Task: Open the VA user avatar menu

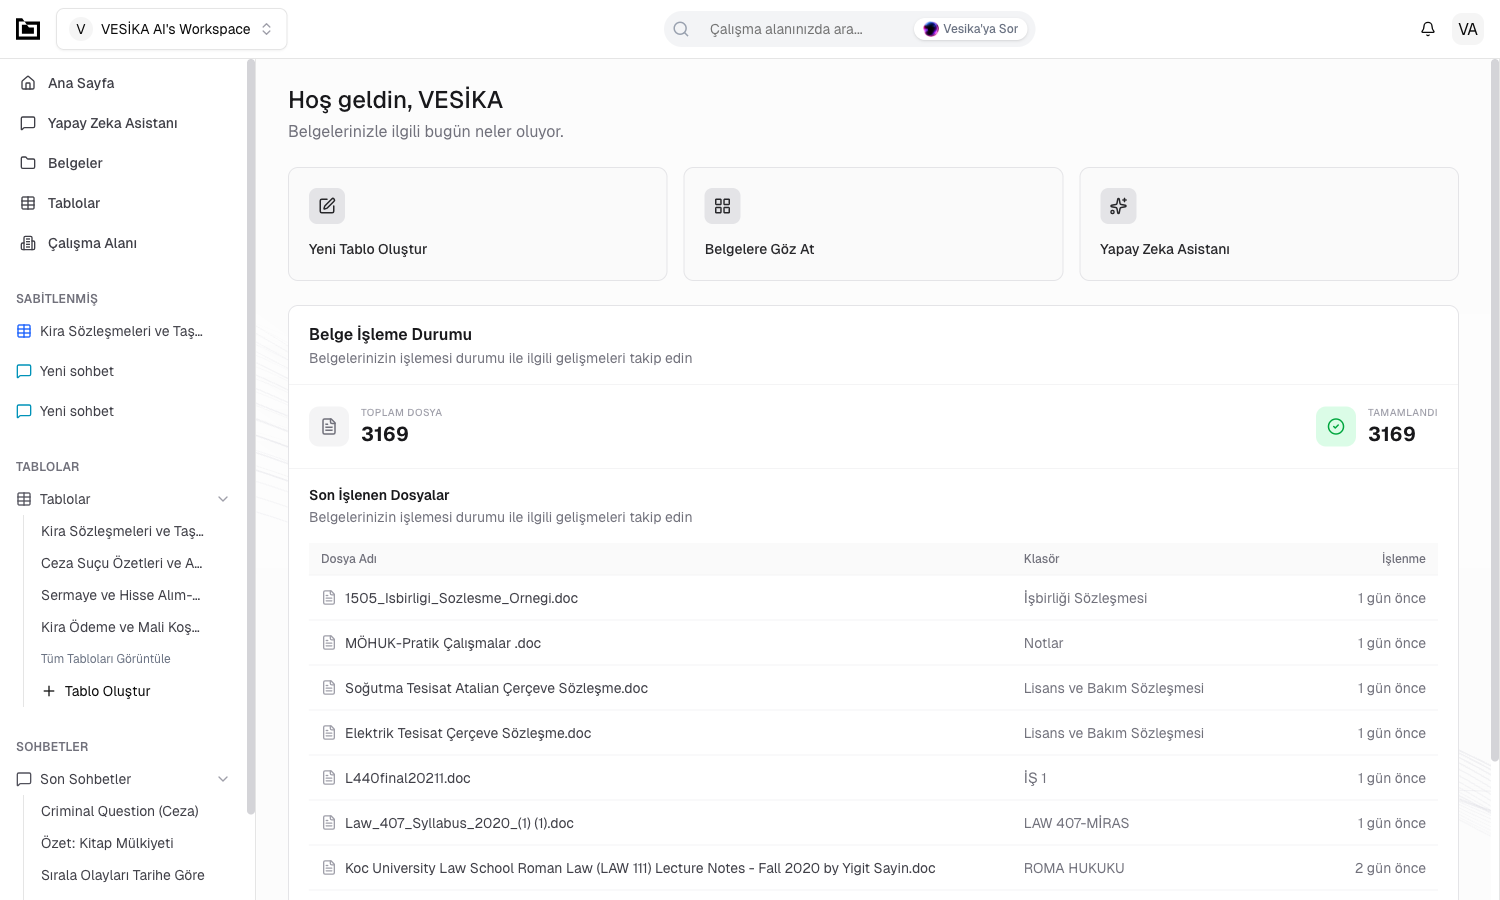Action: tap(1467, 29)
